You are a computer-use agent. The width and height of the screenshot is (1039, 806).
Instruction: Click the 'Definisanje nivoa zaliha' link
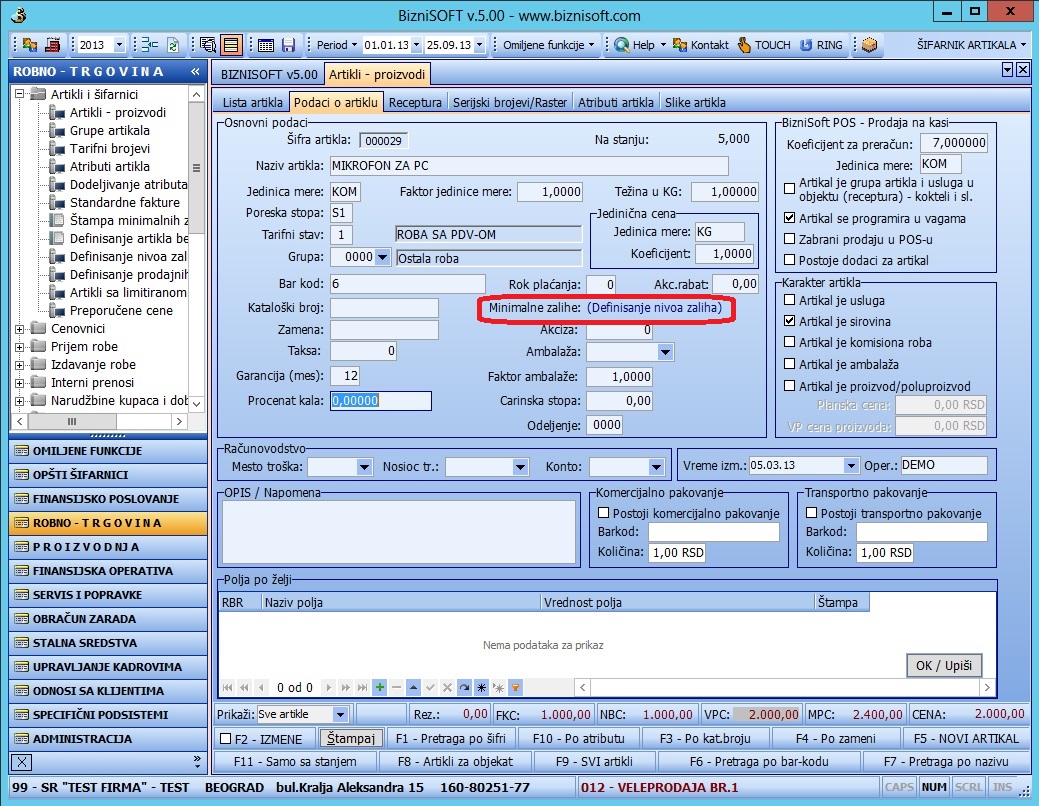pyautogui.click(x=654, y=308)
